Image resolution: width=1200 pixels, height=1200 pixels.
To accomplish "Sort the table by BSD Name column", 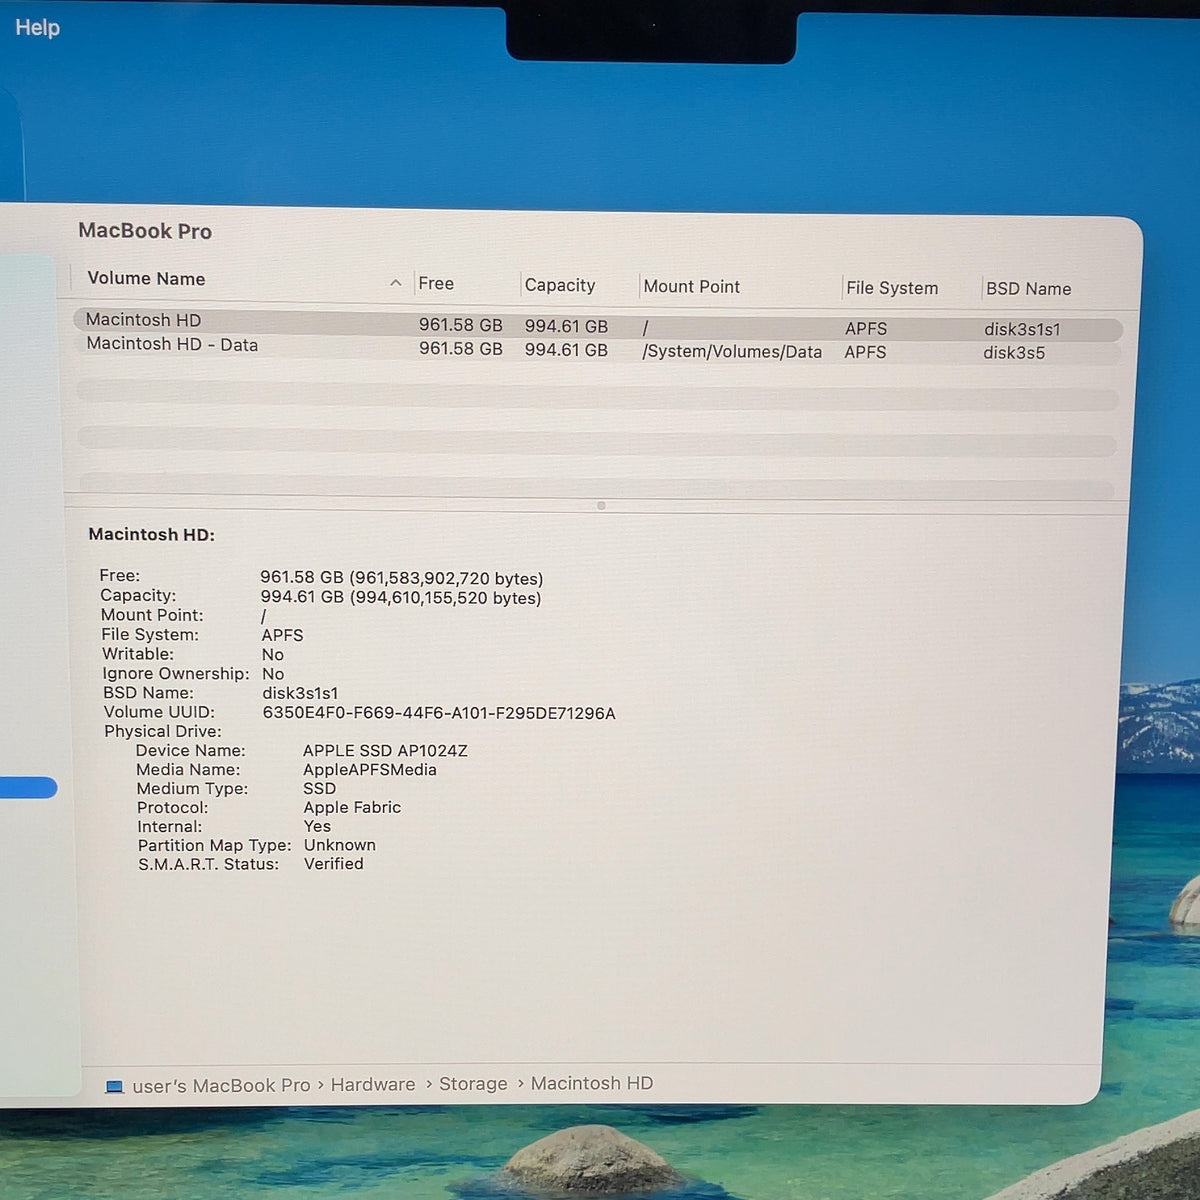I will (x=1028, y=289).
